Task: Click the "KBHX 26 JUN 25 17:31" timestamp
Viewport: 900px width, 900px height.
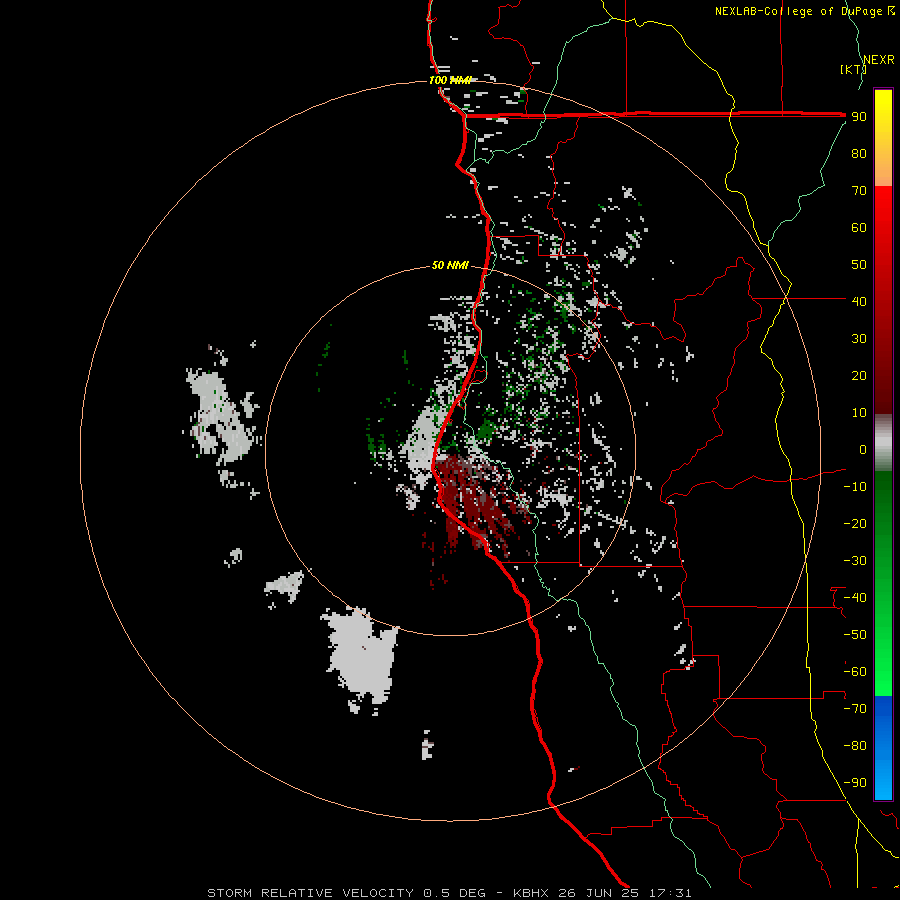Action: point(602,893)
